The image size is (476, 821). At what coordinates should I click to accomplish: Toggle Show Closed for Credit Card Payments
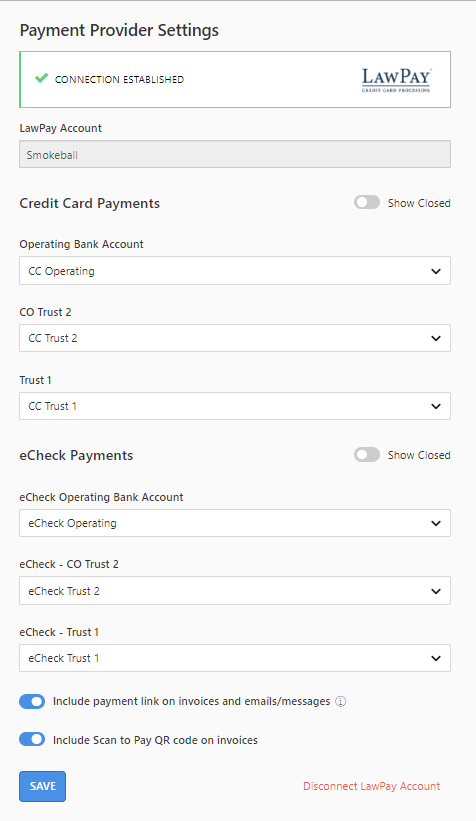pos(367,203)
